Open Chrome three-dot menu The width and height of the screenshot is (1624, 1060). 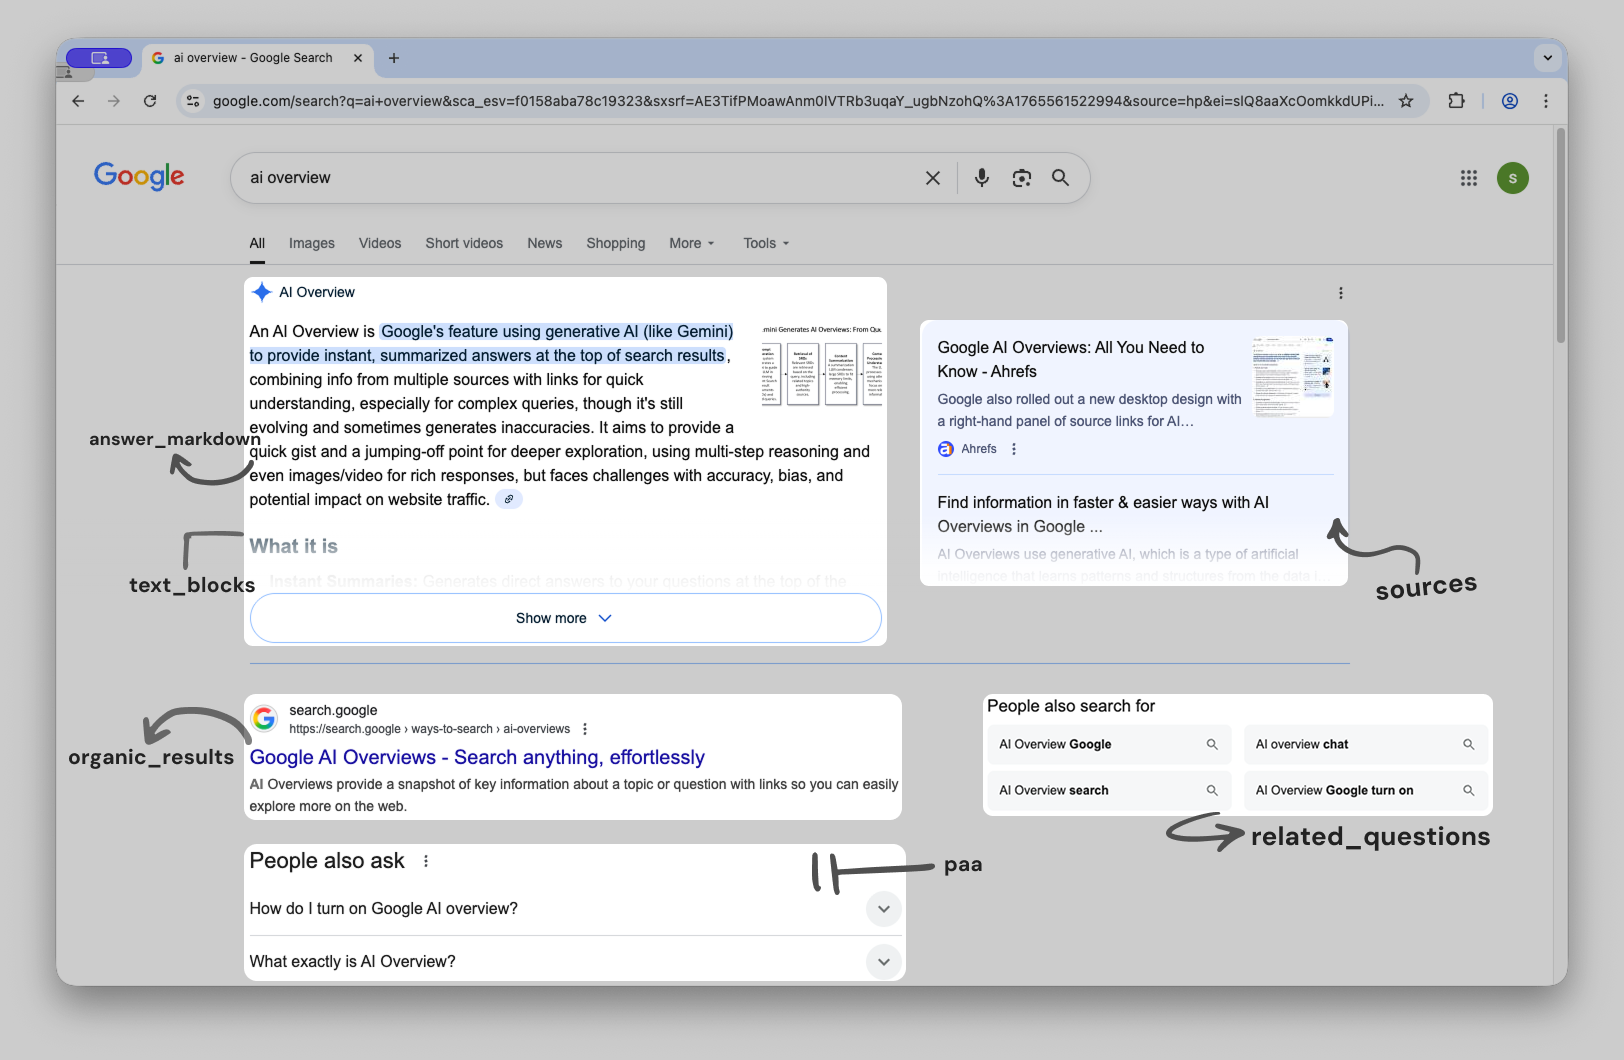click(1546, 101)
